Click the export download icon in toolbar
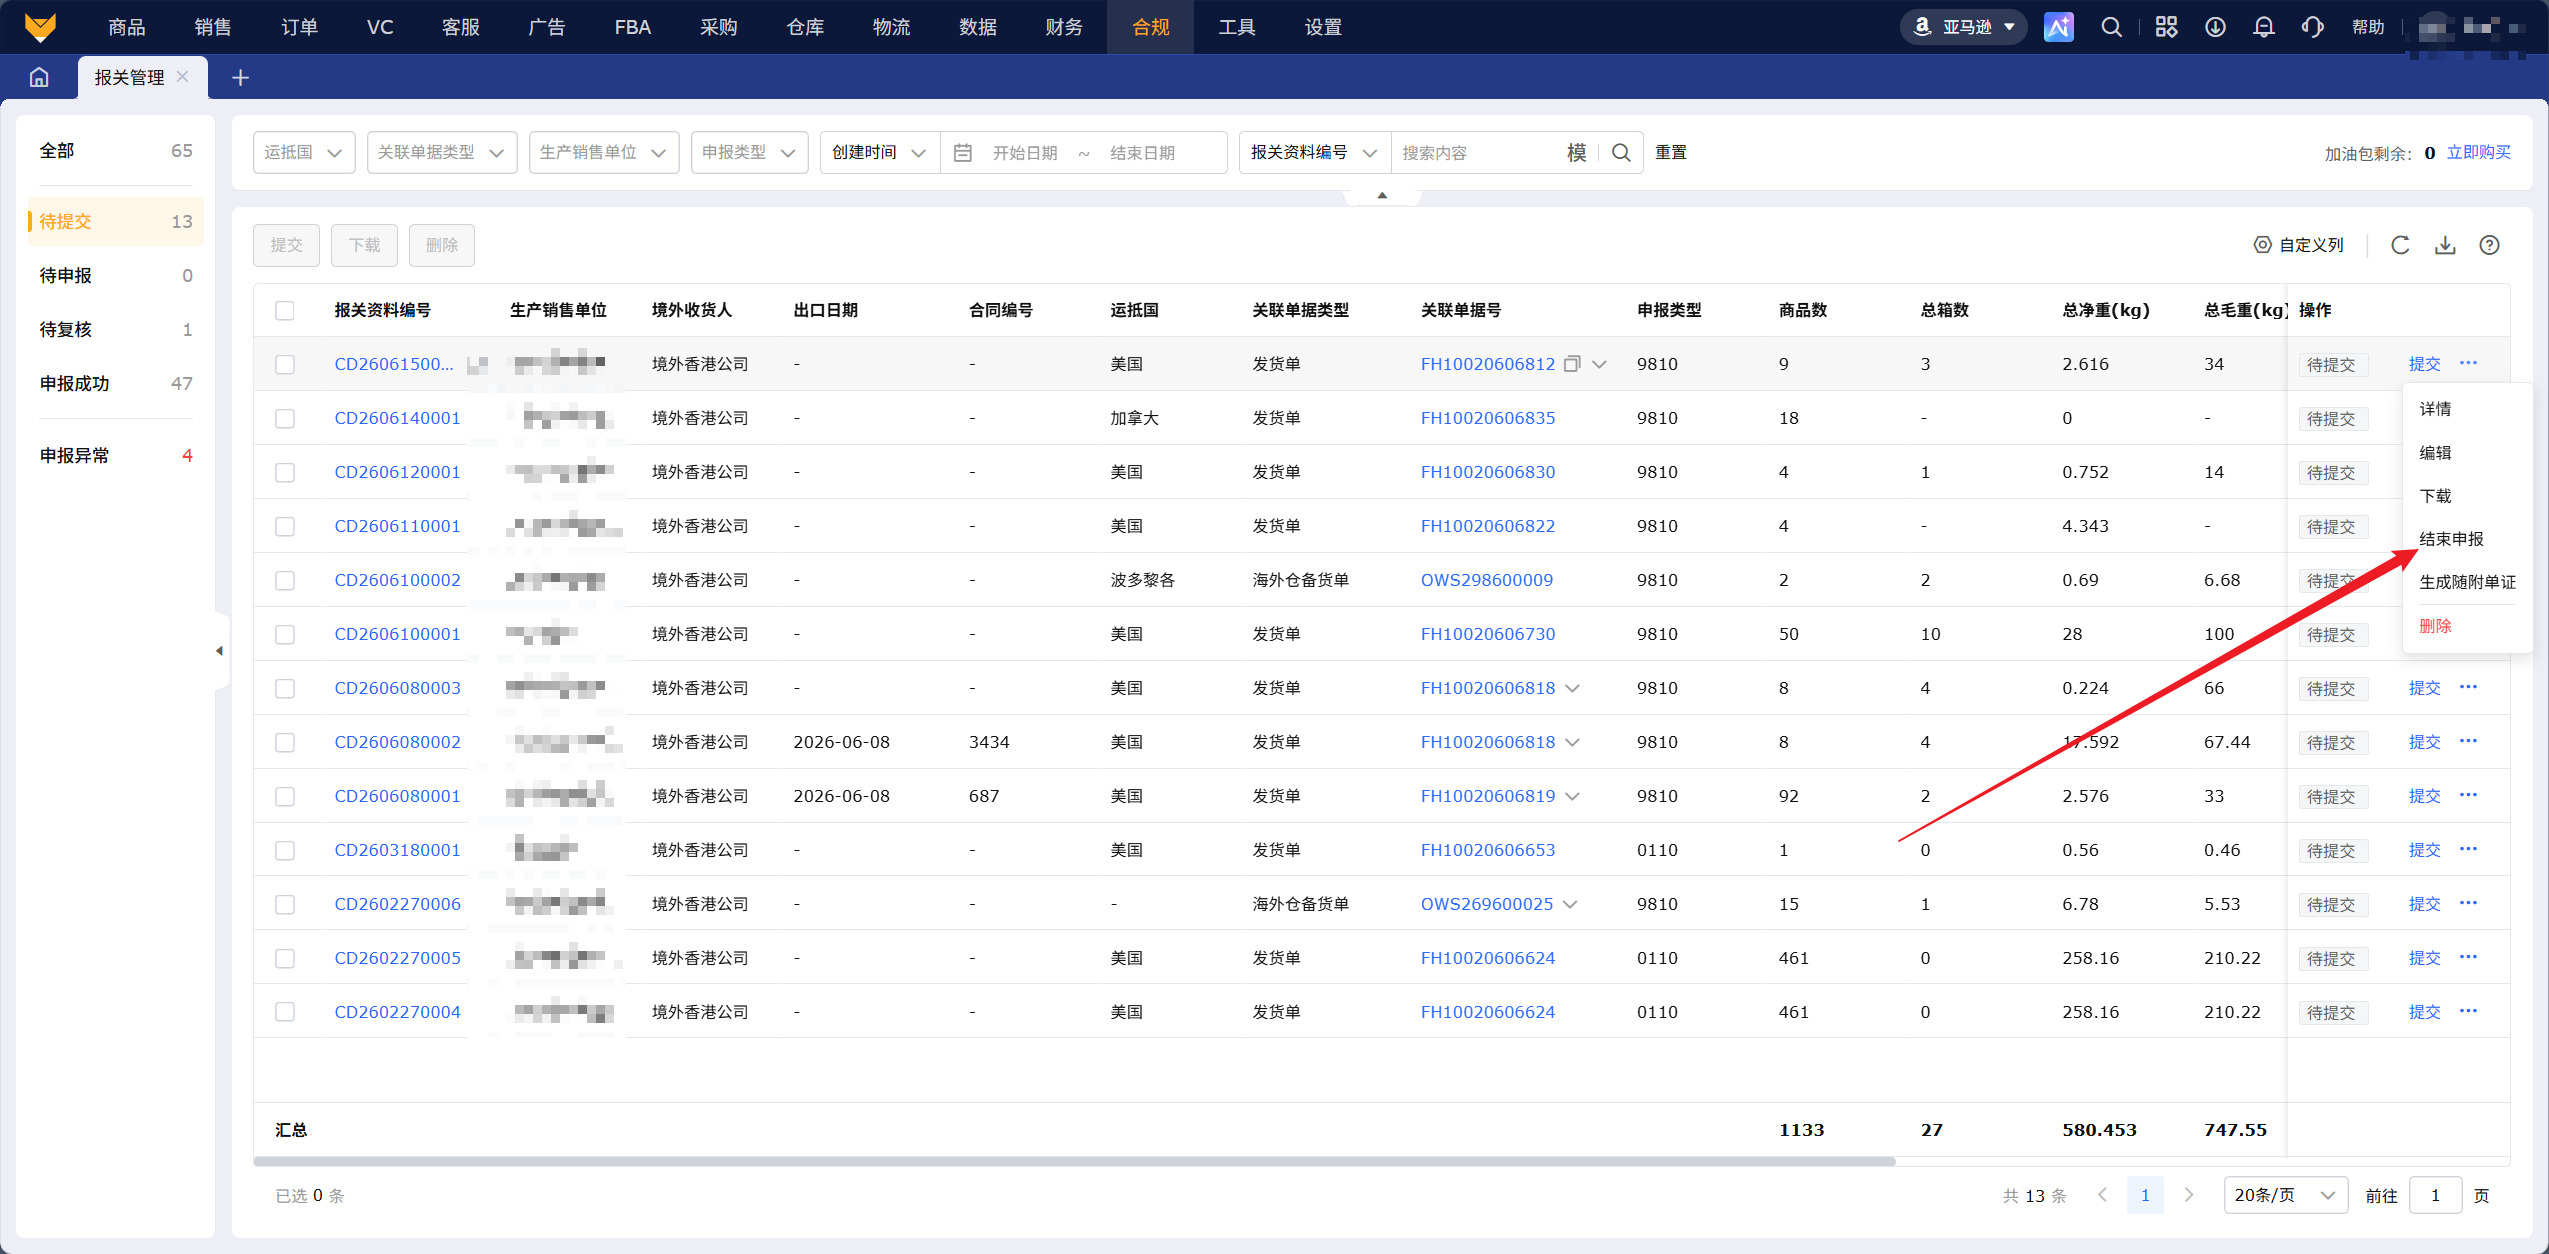Screen dimensions: 2549x1254 (x=2445, y=245)
